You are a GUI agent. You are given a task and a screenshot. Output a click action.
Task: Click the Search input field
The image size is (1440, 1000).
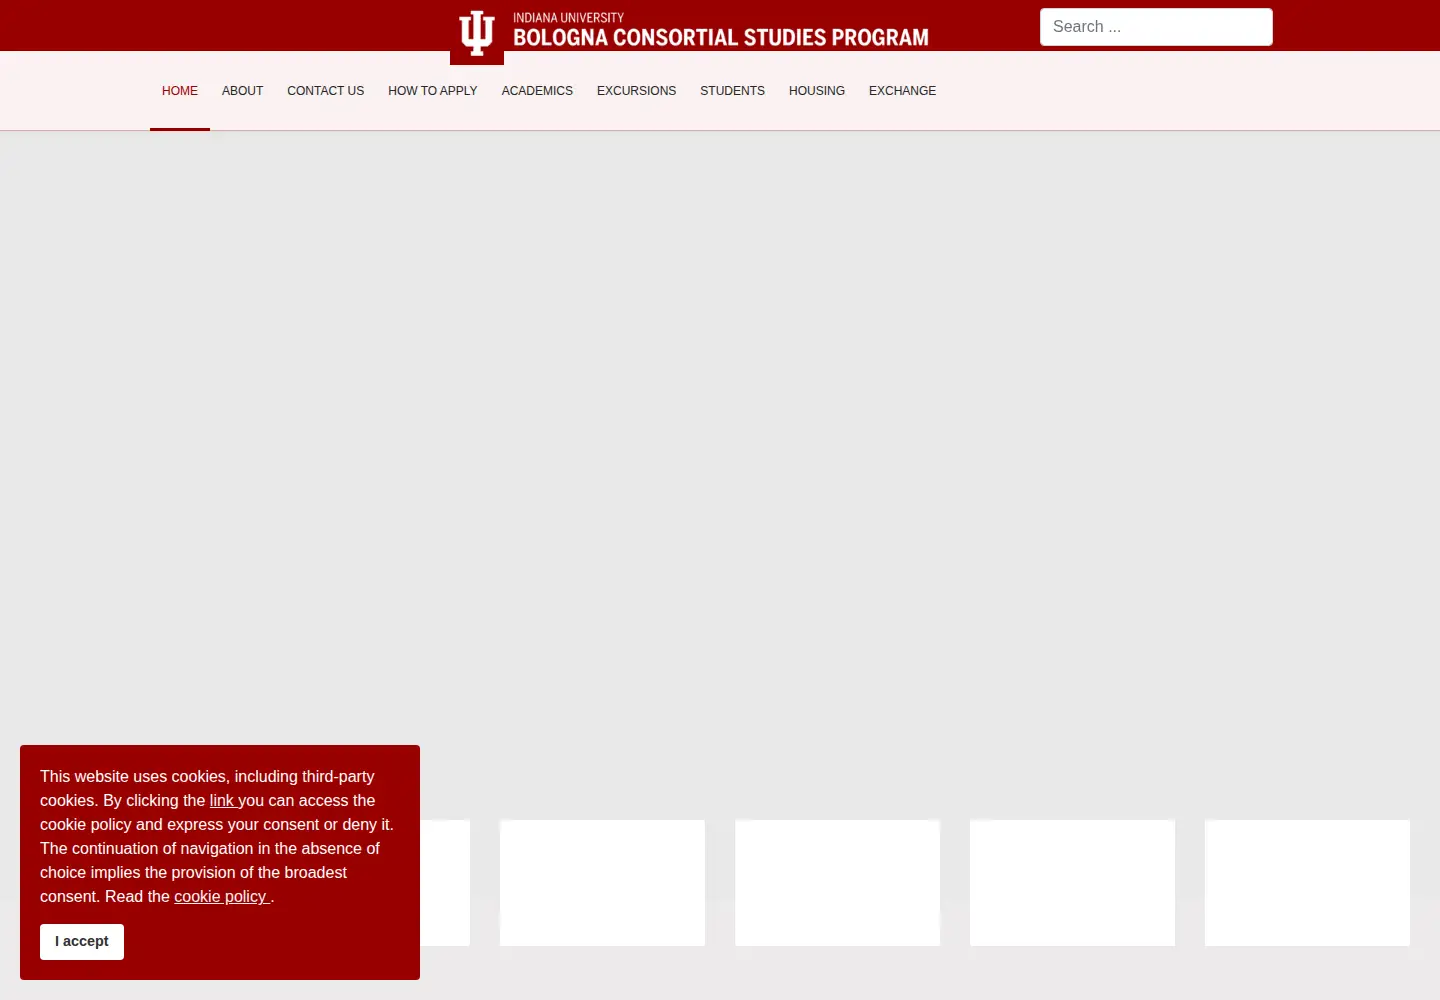[x=1156, y=27]
